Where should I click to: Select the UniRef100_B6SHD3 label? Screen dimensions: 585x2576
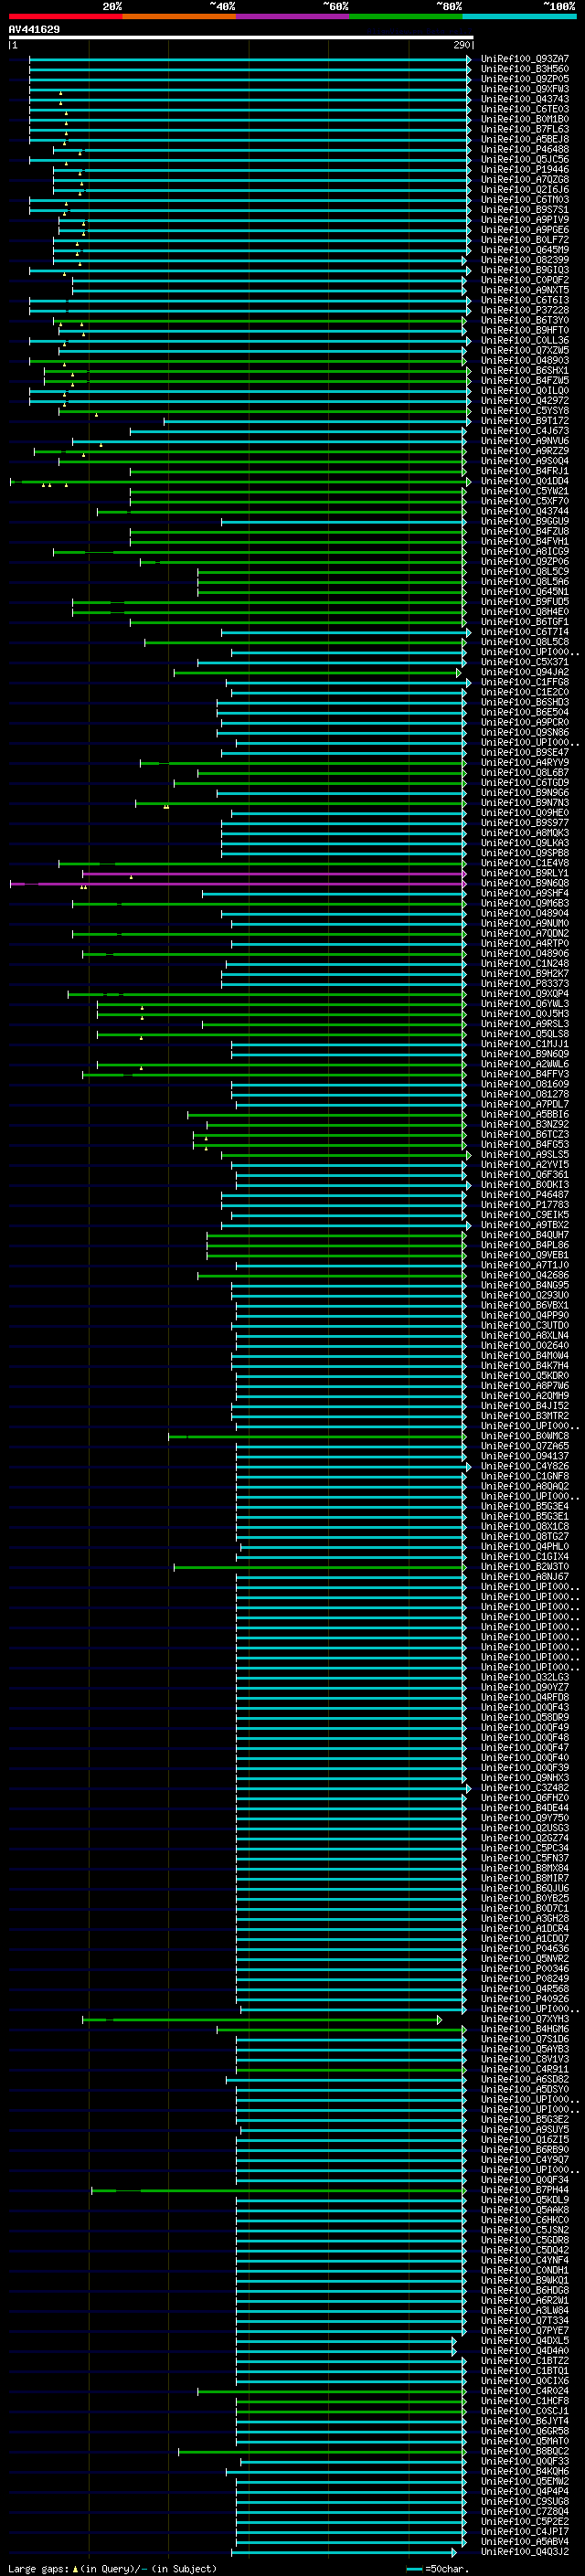click(x=525, y=702)
